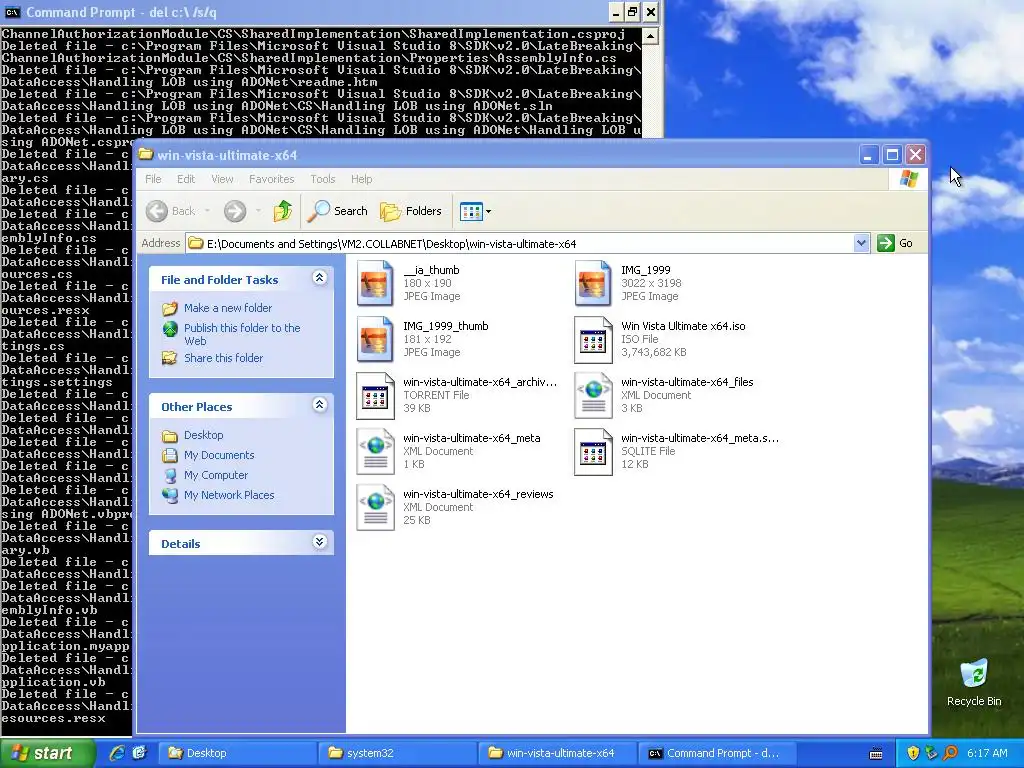The width and height of the screenshot is (1024, 768).
Task: Switch to the system32 taskbar window
Action: pyautogui.click(x=397, y=753)
